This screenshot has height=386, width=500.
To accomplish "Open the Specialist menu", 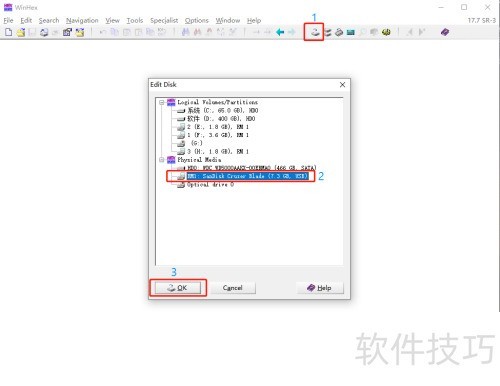I will [164, 20].
